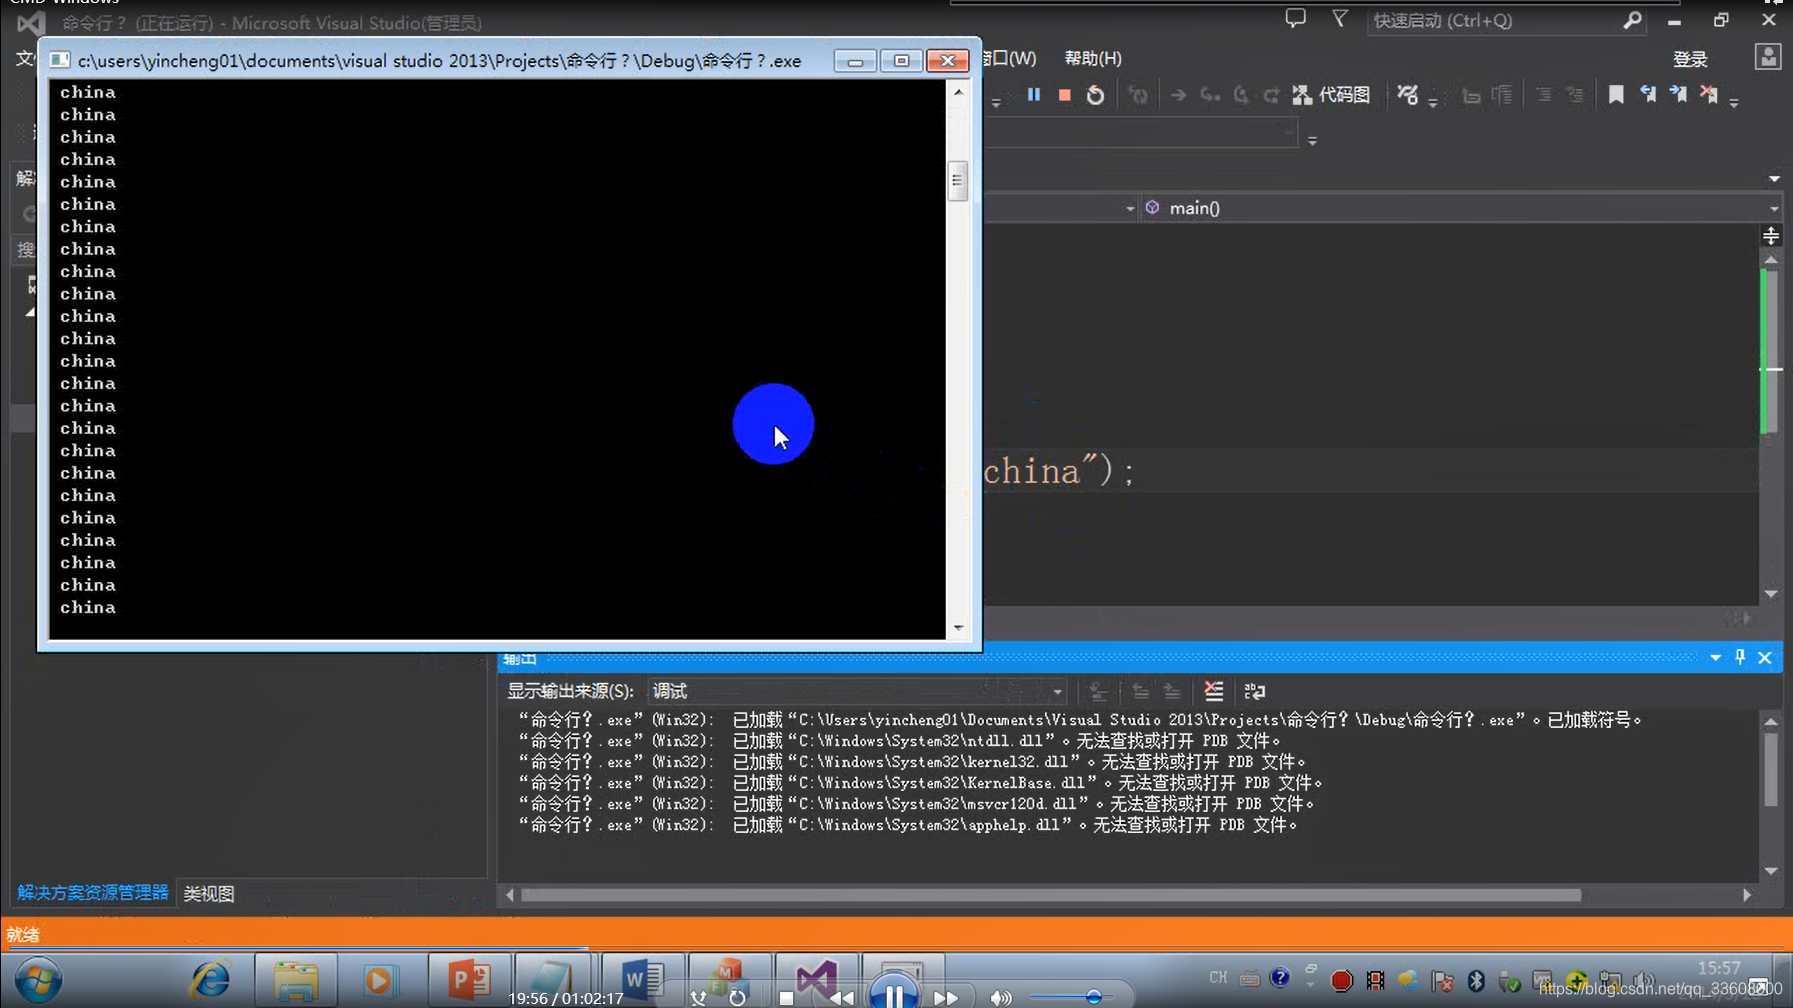Click the 就绪 status bar text
This screenshot has width=1793, height=1008.
point(23,935)
